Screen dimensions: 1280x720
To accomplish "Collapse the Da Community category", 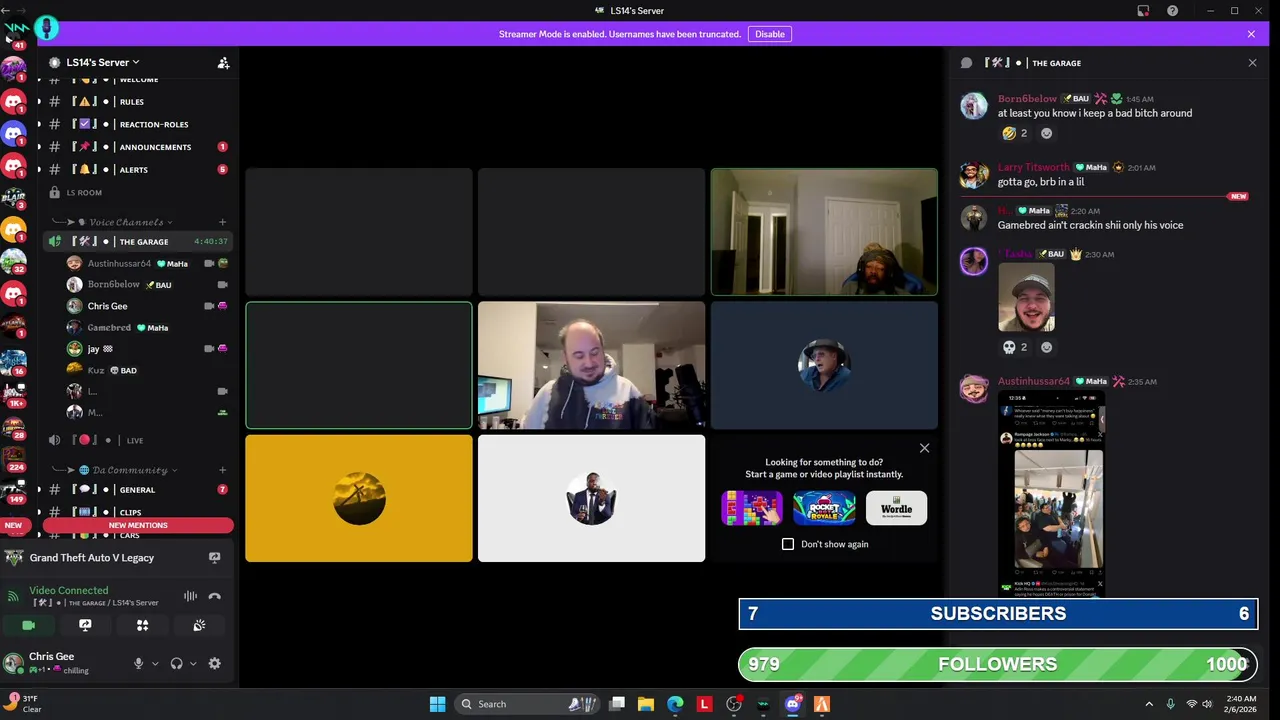I will 128,470.
